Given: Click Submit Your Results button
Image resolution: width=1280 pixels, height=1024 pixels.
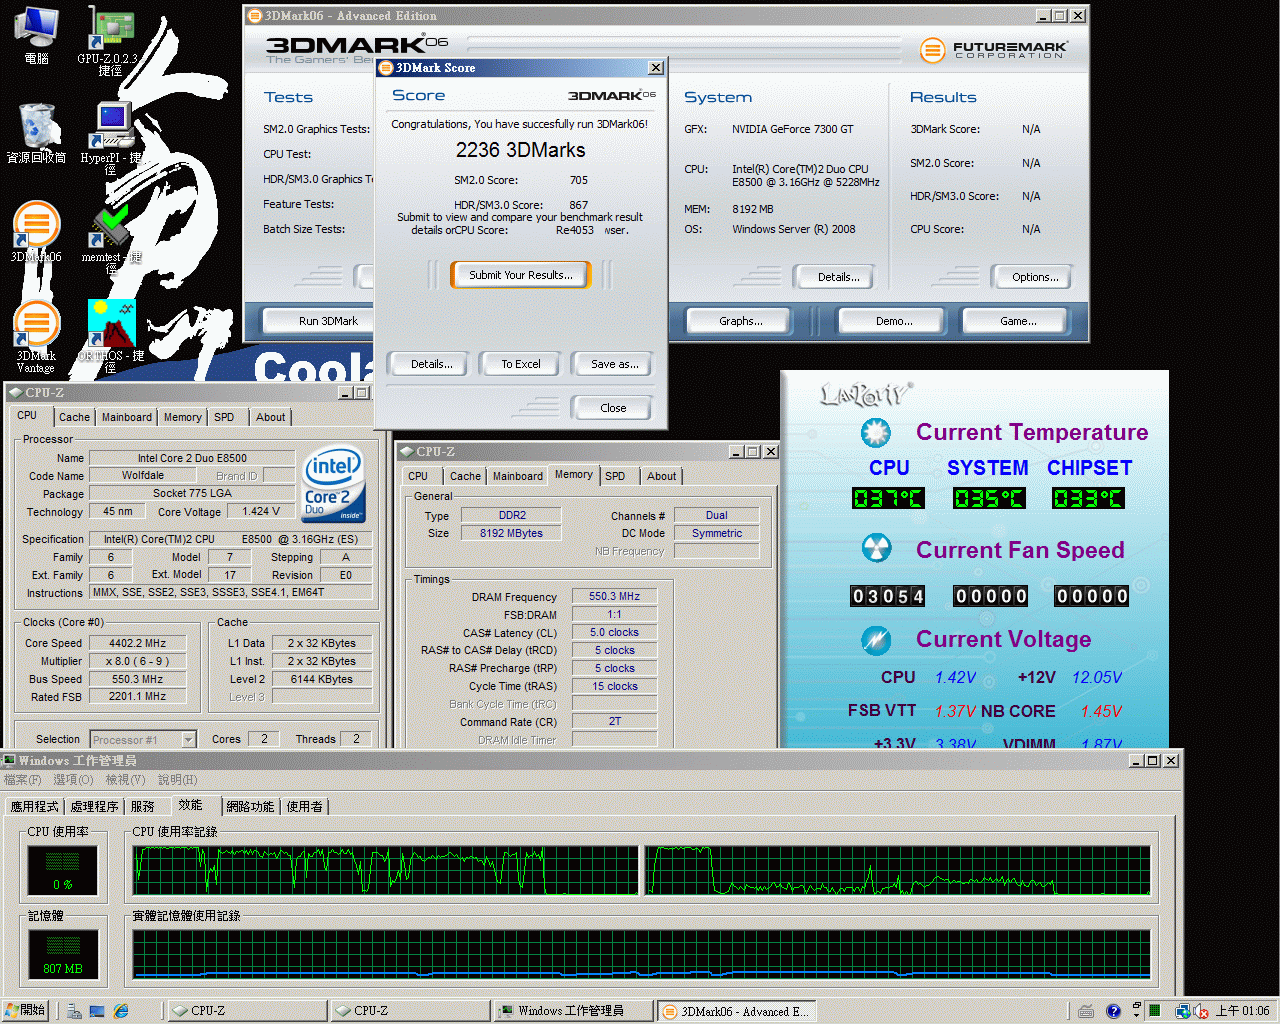Looking at the screenshot, I should (521, 275).
